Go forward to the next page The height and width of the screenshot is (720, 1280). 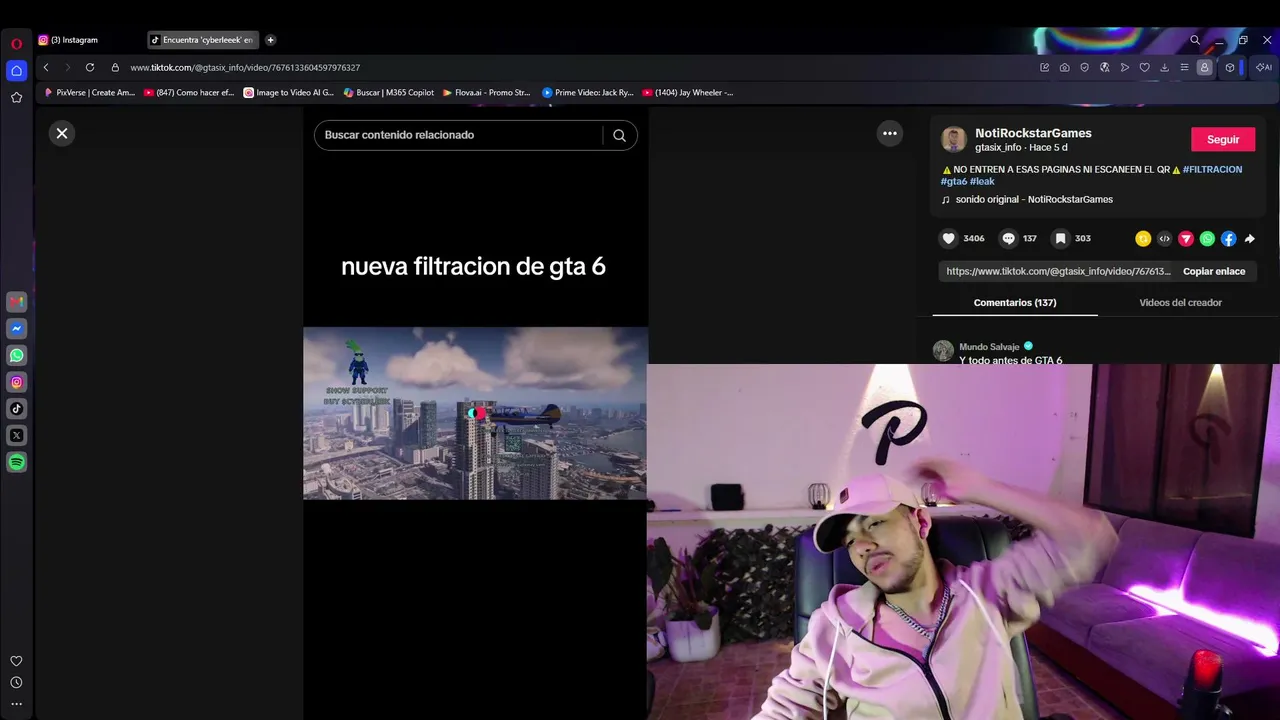68,67
